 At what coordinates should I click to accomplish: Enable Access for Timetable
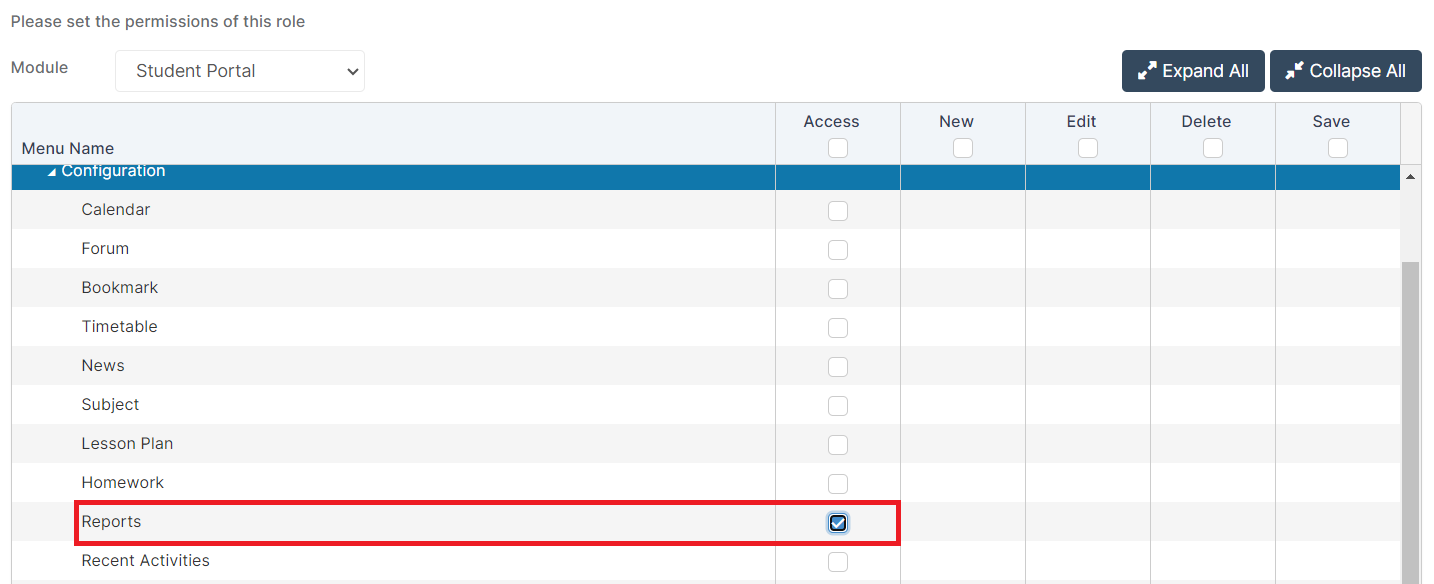point(838,328)
